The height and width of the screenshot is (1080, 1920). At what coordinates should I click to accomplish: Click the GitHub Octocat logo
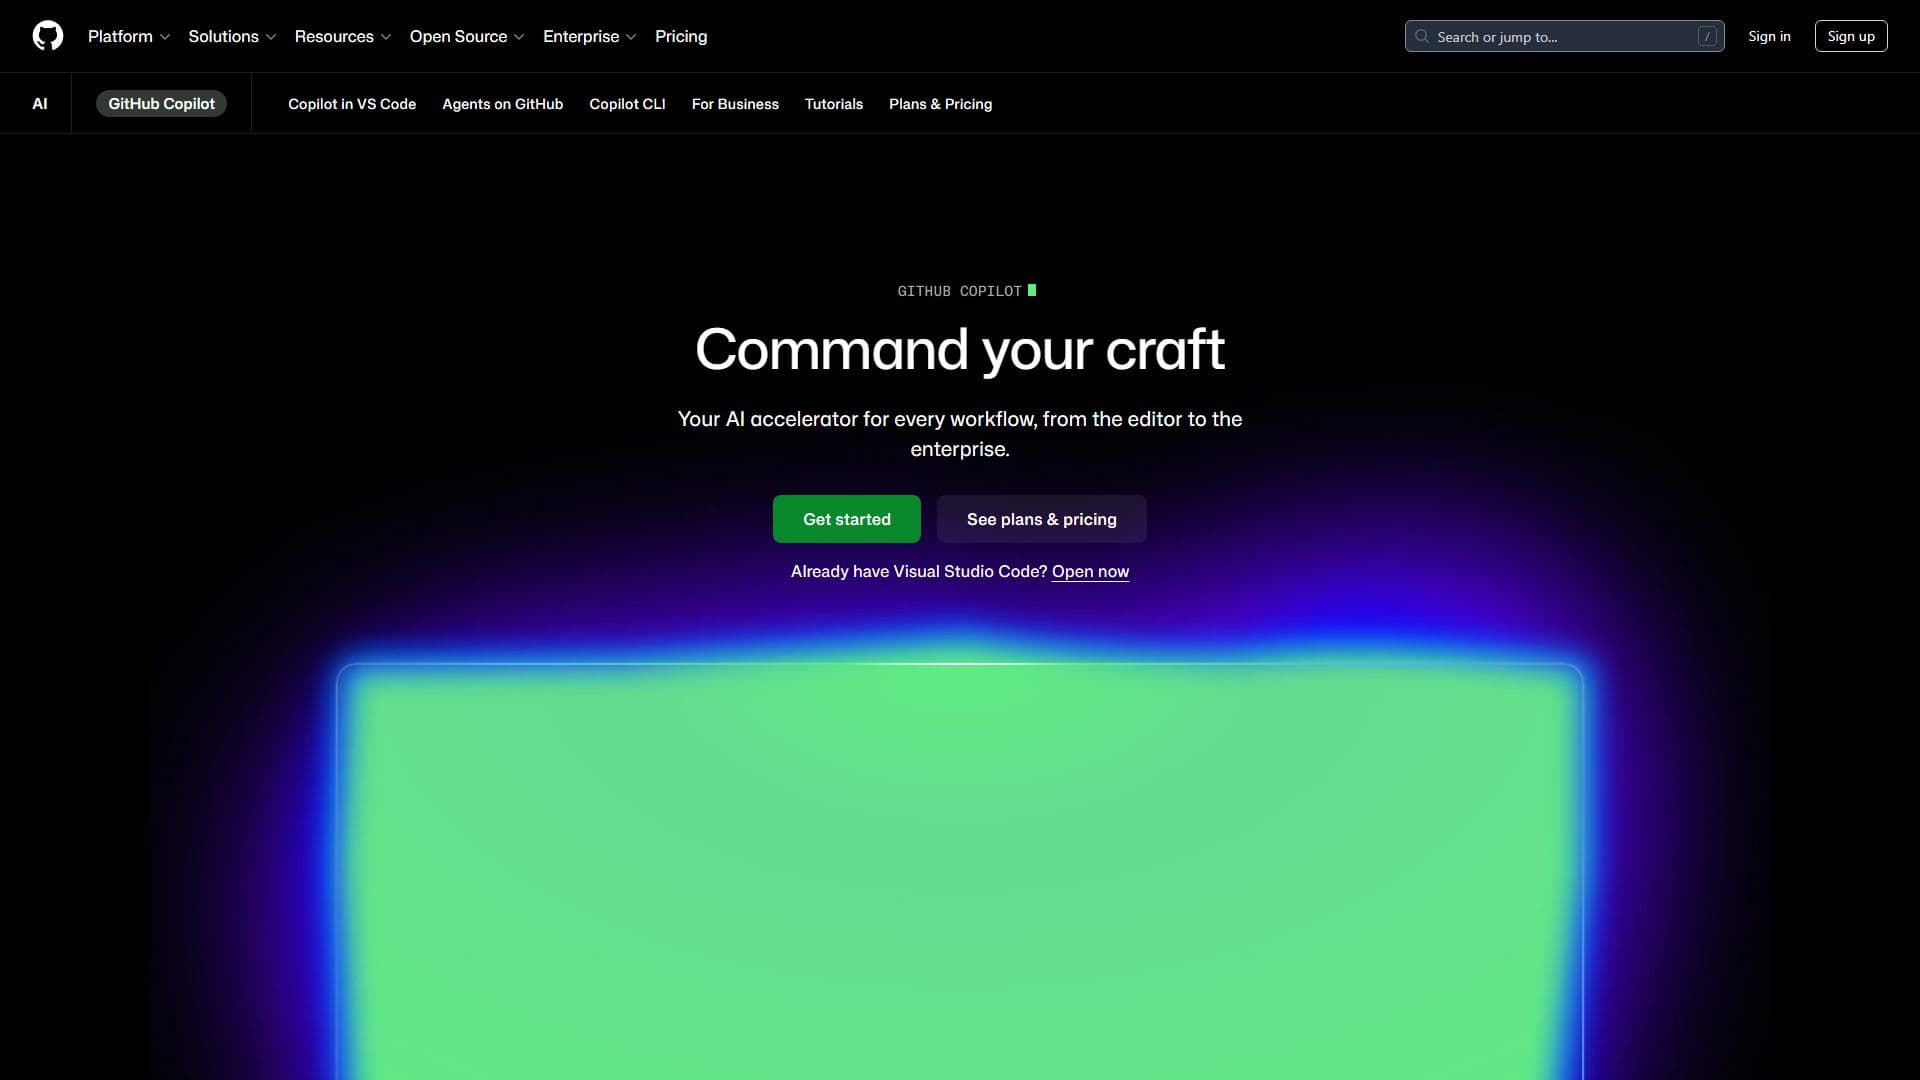coord(48,36)
